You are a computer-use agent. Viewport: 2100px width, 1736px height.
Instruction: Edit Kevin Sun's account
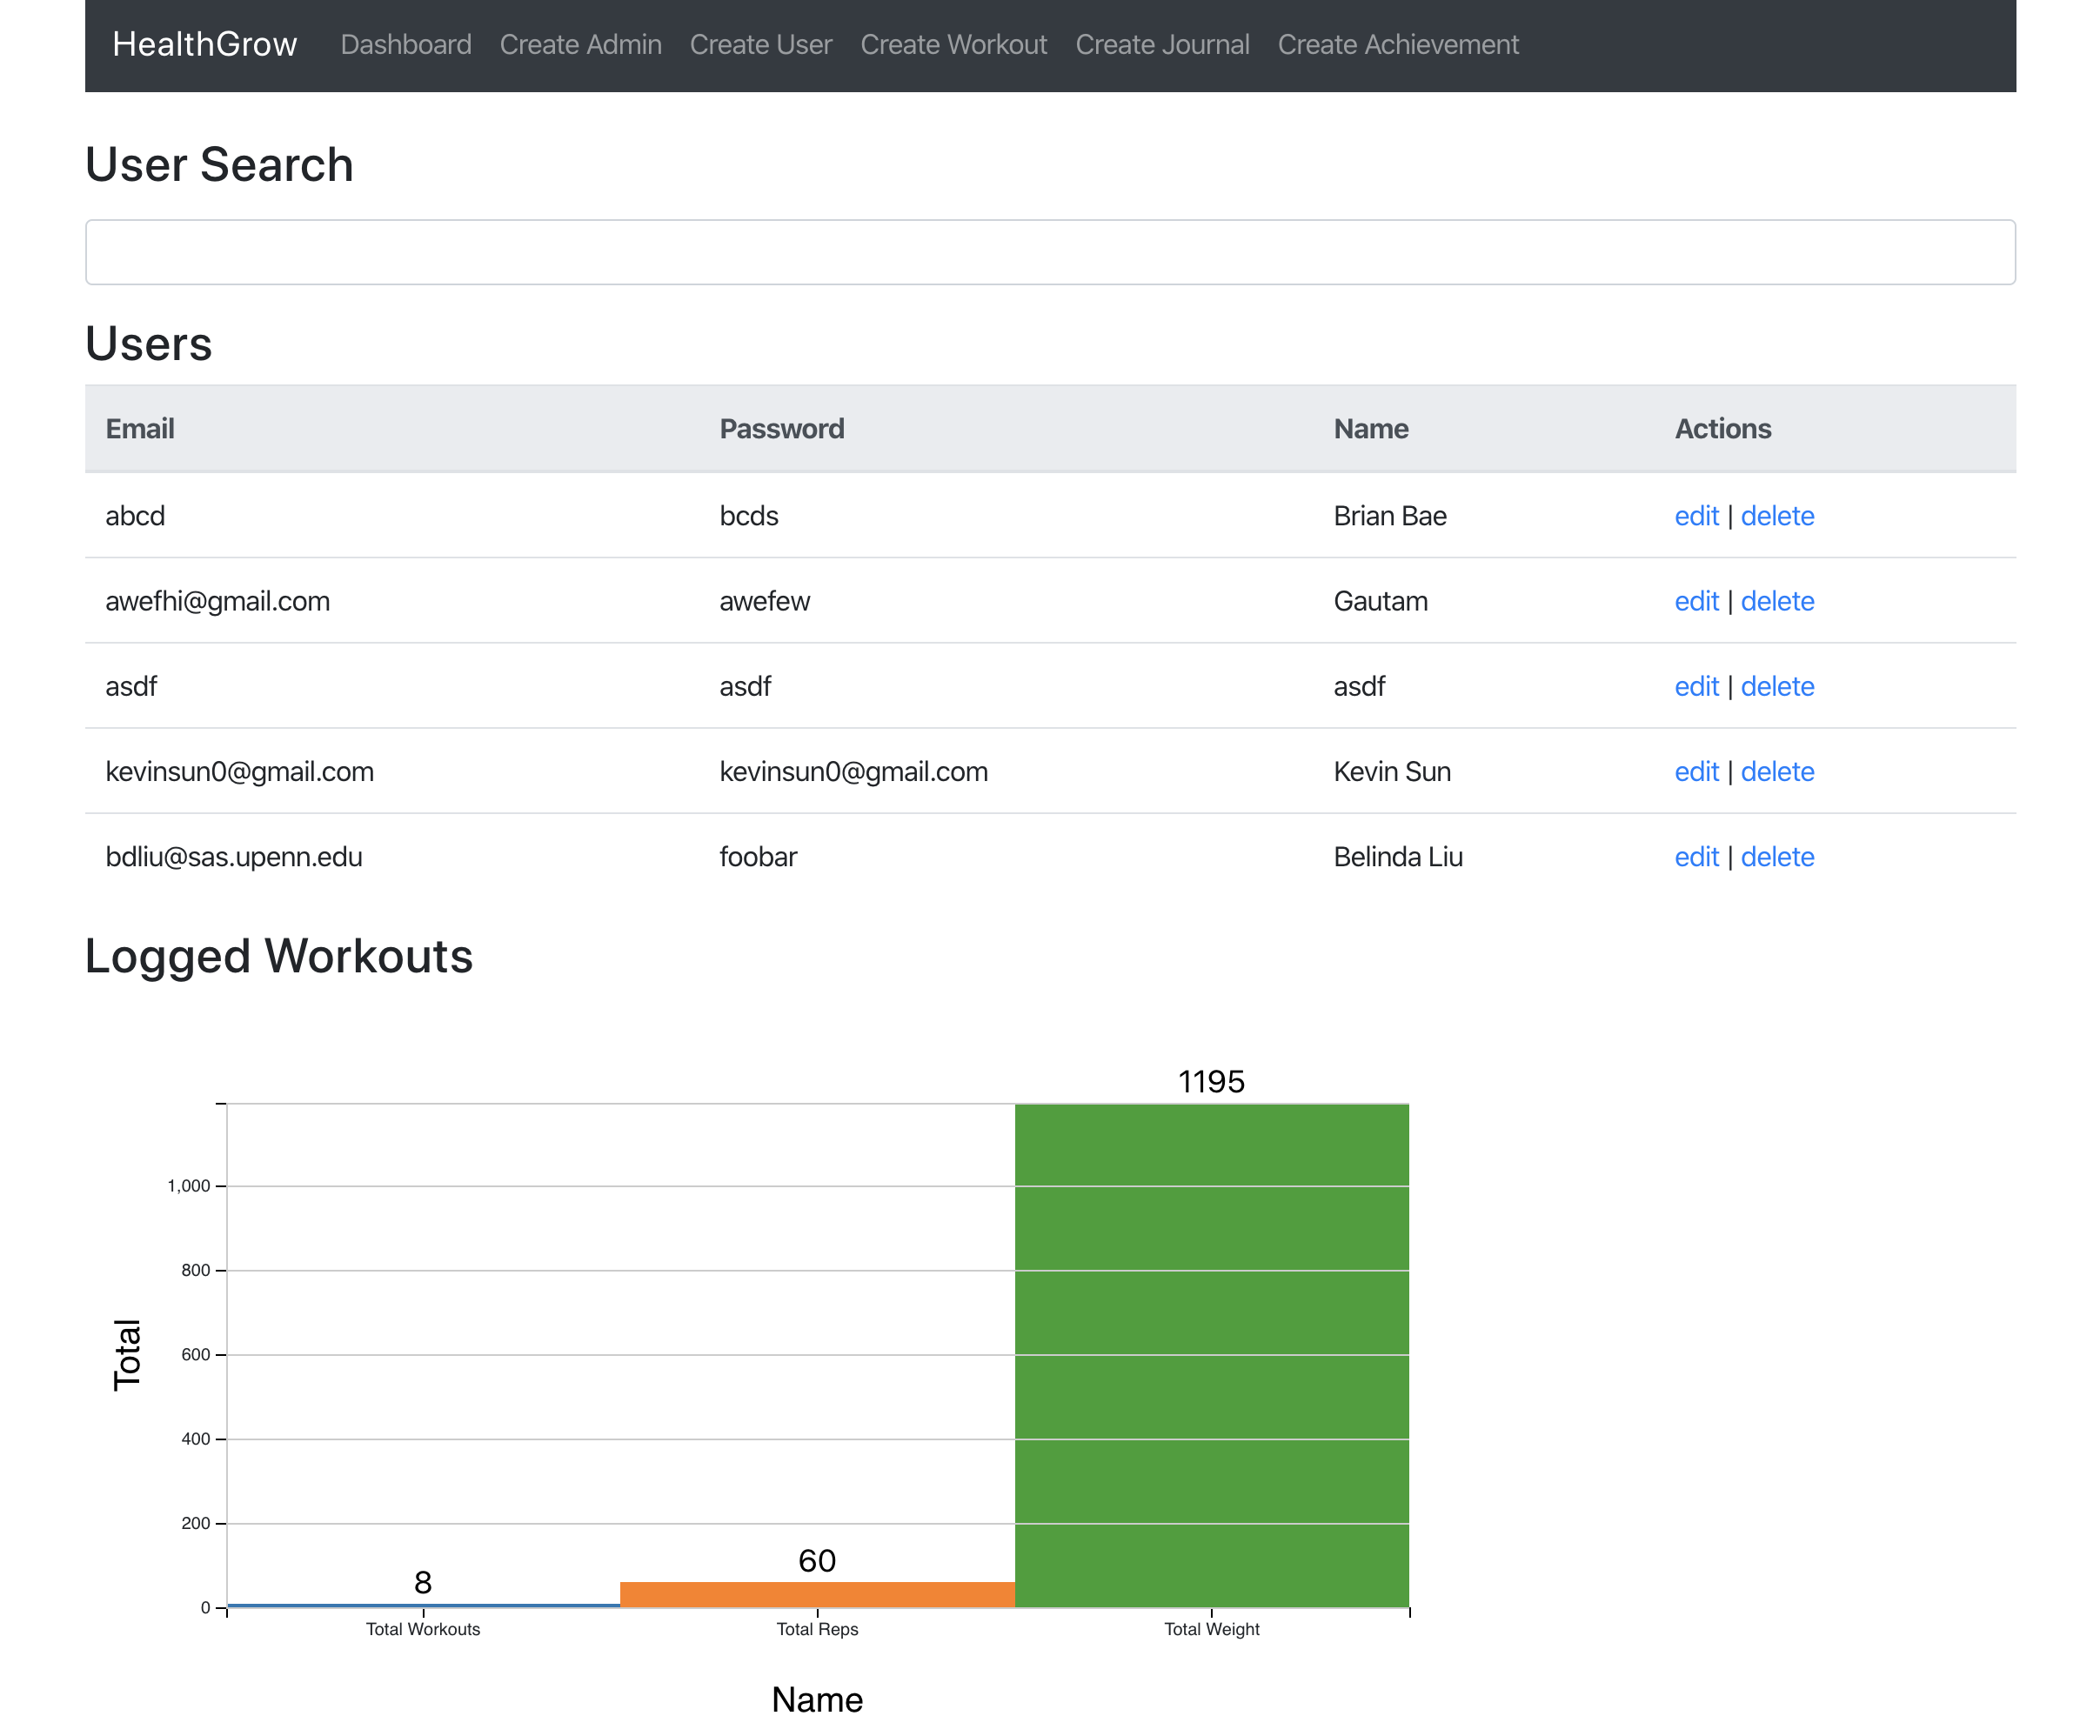click(1695, 771)
